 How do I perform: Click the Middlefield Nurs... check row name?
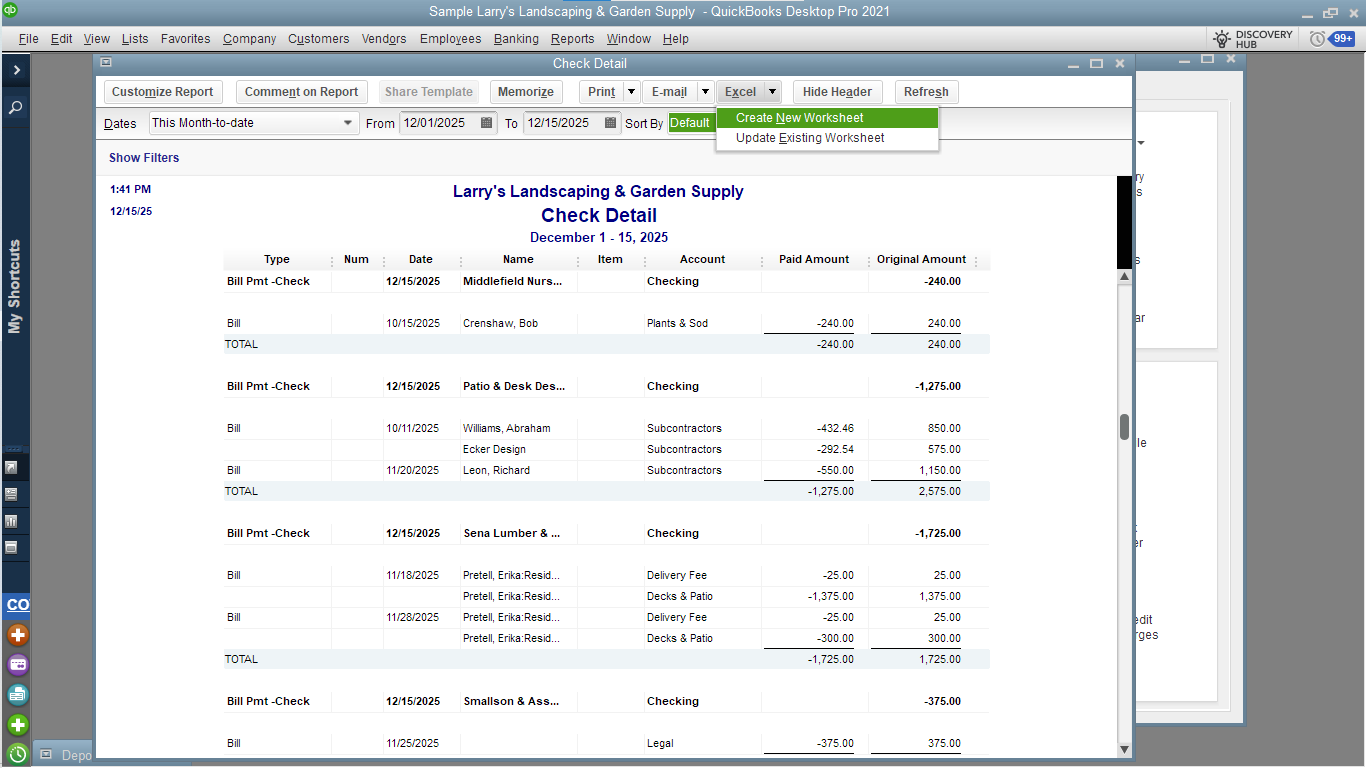(x=513, y=282)
